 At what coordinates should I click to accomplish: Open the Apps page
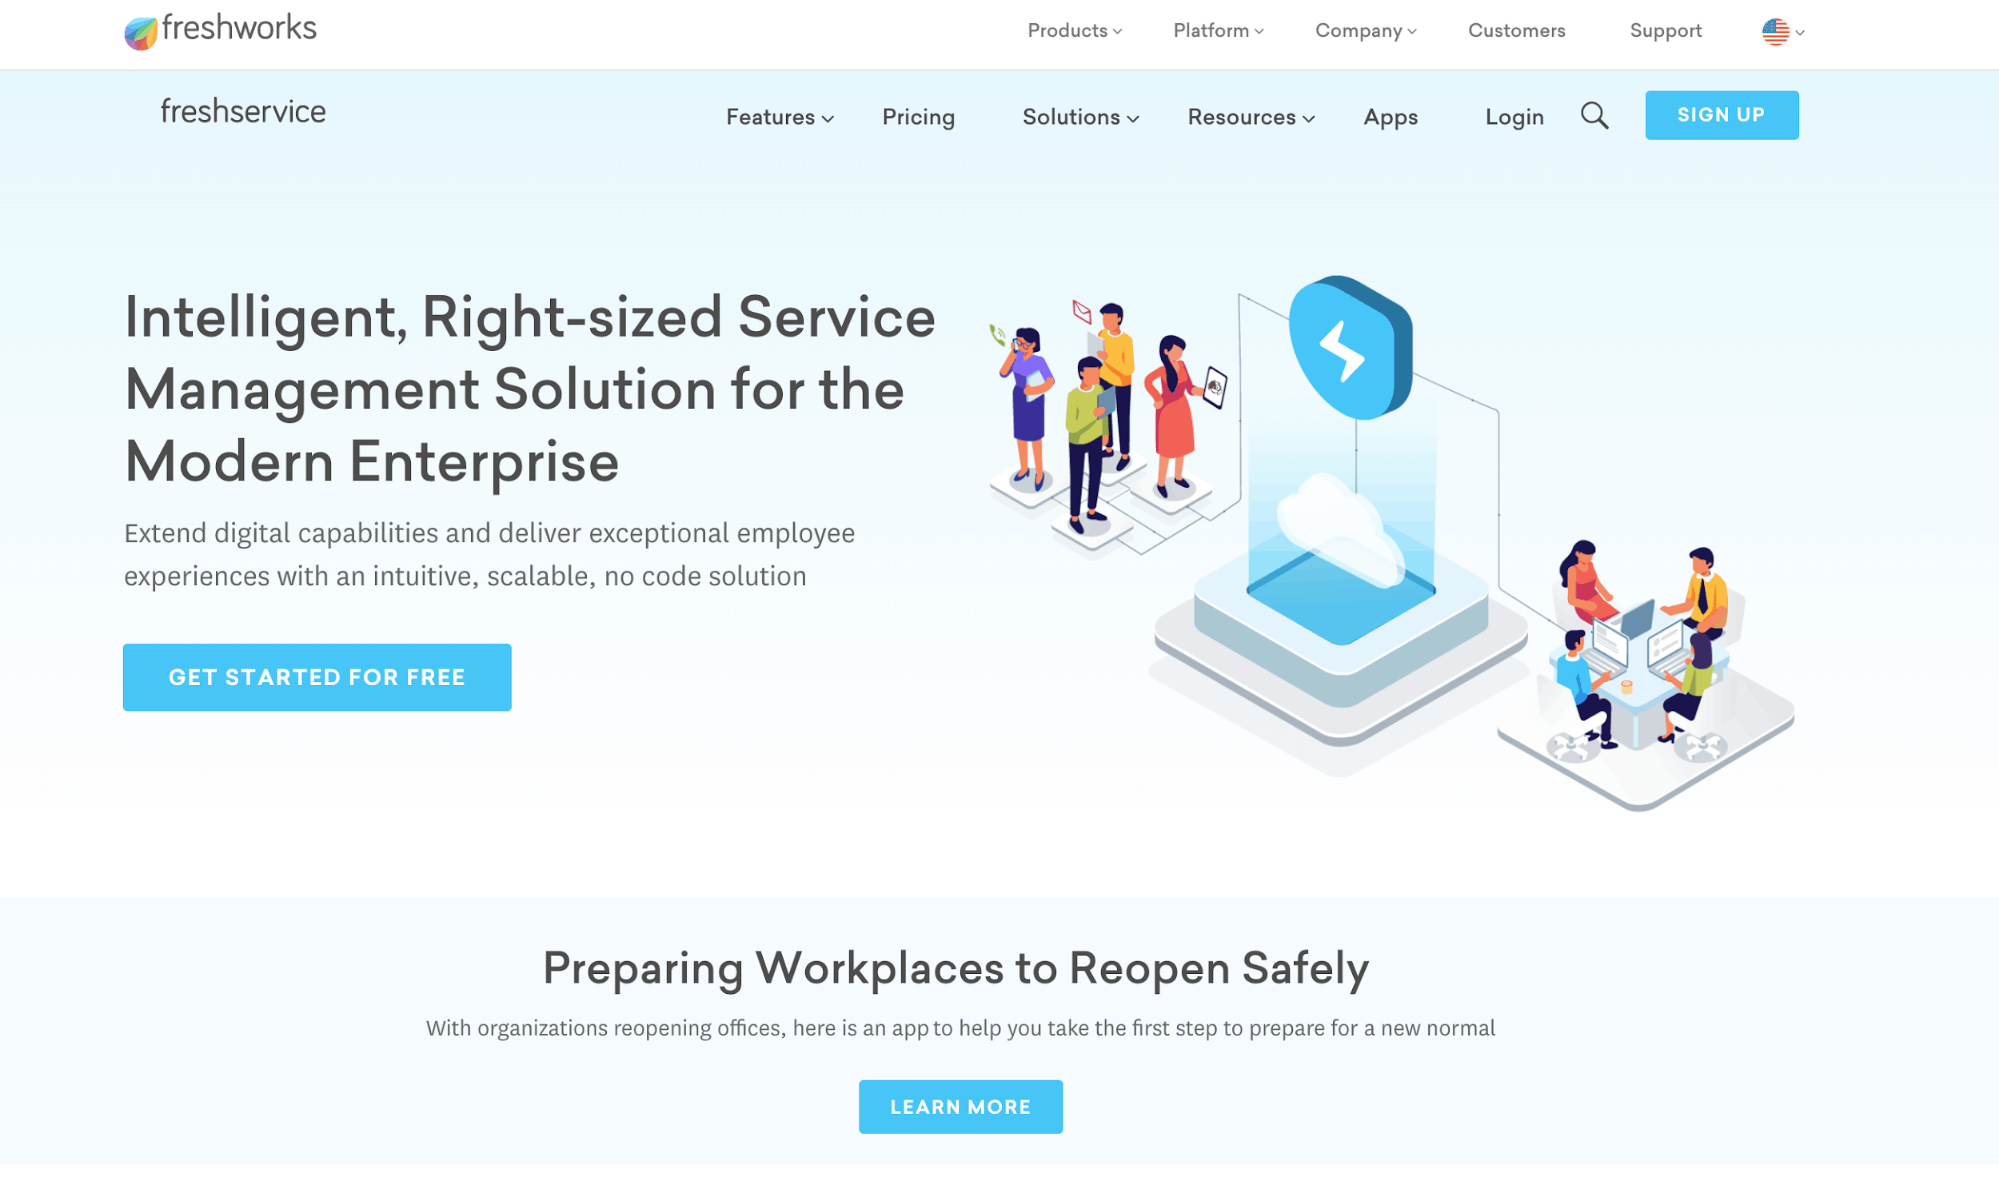click(x=1390, y=117)
